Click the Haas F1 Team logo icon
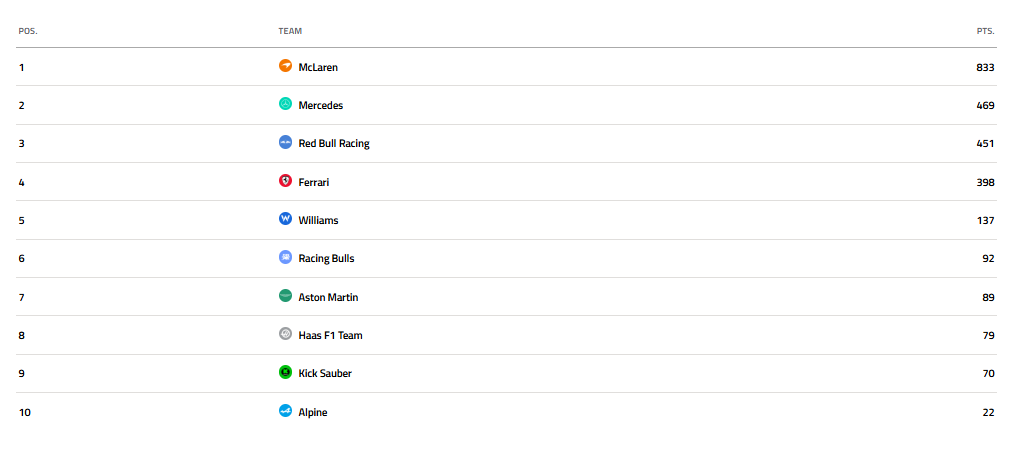The image size is (1015, 449). tap(285, 334)
